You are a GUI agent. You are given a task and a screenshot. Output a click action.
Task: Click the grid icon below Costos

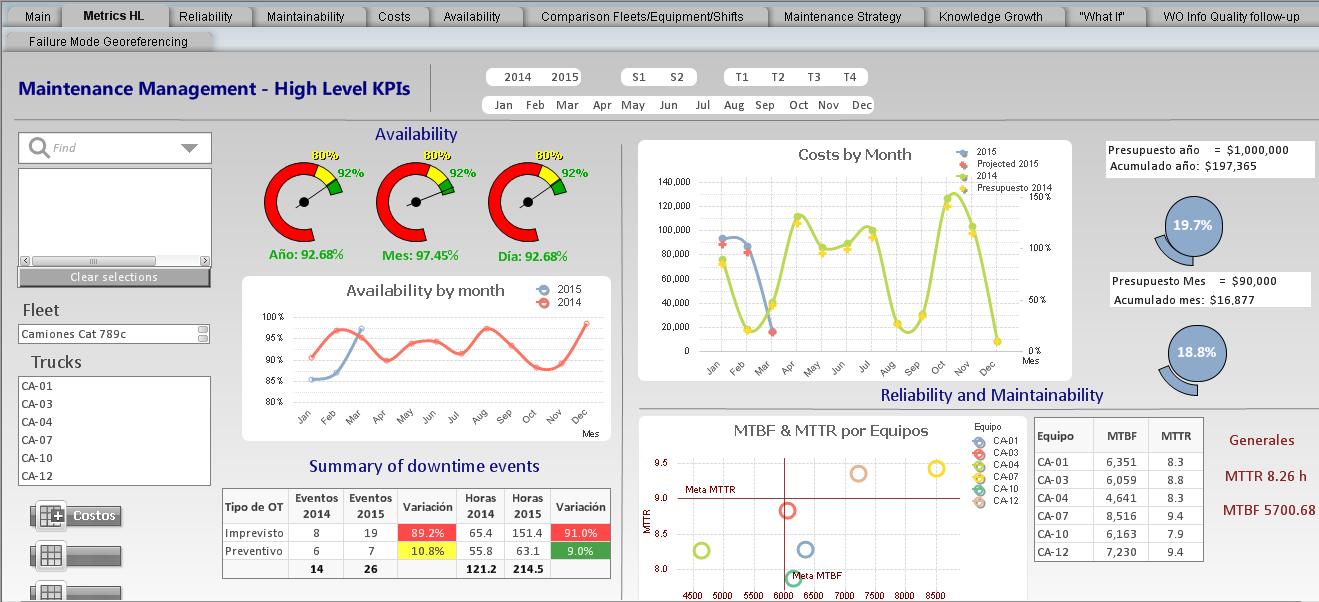coord(50,555)
